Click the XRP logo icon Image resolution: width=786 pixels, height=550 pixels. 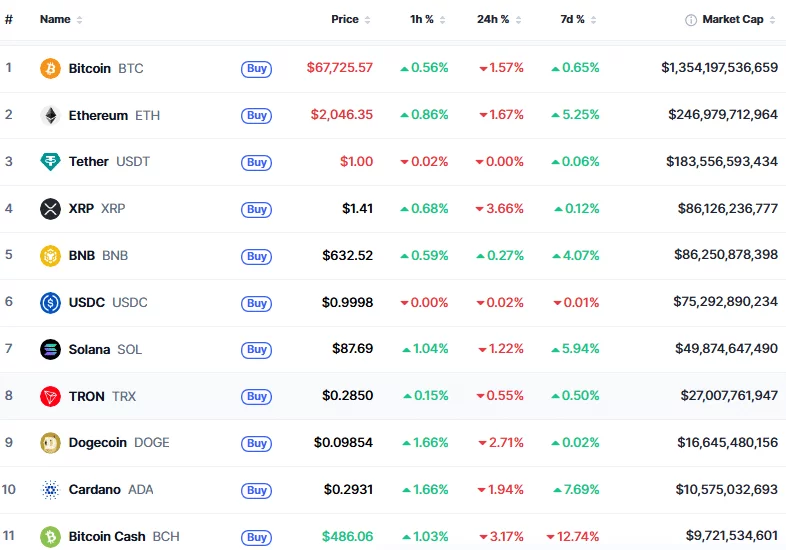click(50, 209)
